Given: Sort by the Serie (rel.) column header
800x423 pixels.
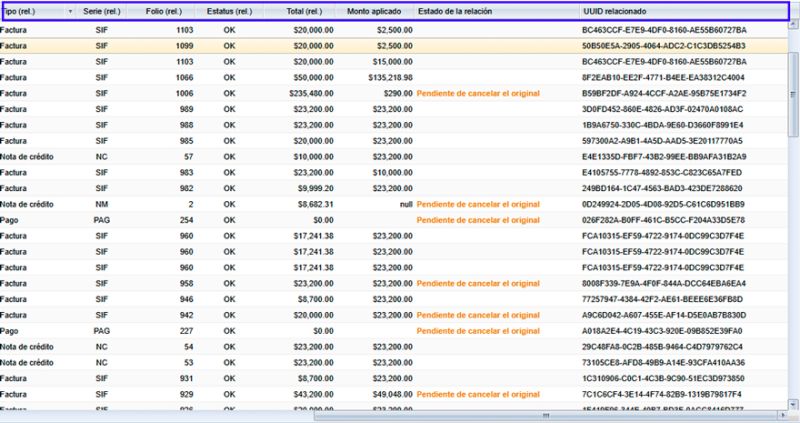Looking at the screenshot, I should pyautogui.click(x=102, y=11).
